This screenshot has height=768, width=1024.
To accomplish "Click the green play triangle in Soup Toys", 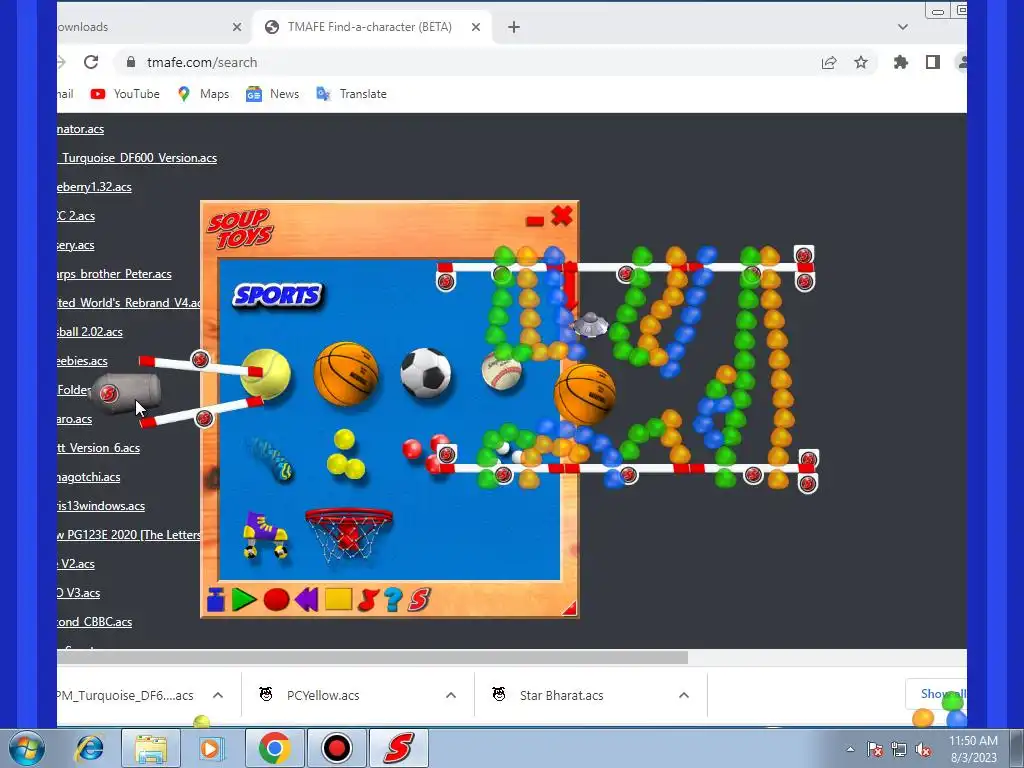I will [x=244, y=600].
